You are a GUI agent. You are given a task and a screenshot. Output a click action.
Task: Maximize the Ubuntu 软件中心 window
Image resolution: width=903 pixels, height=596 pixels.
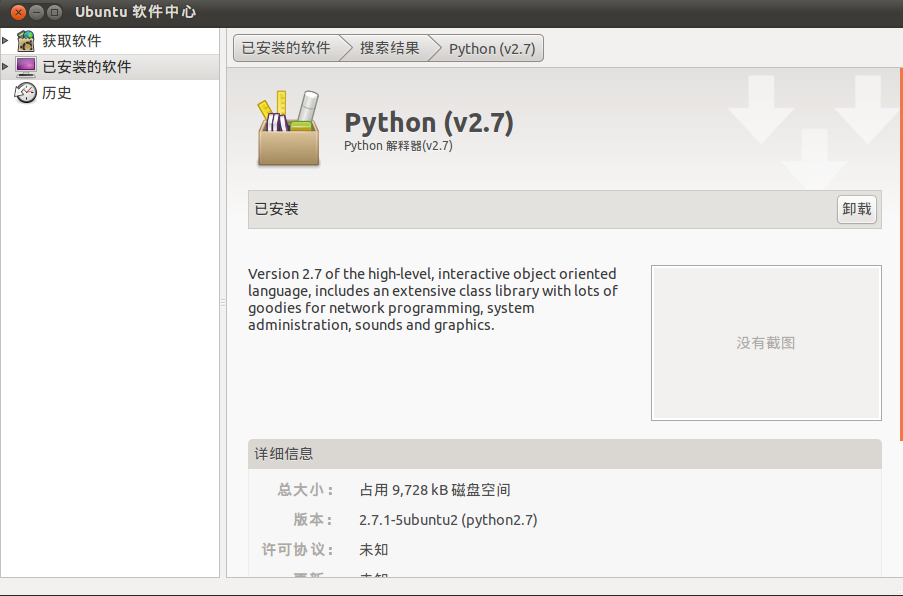tap(54, 12)
